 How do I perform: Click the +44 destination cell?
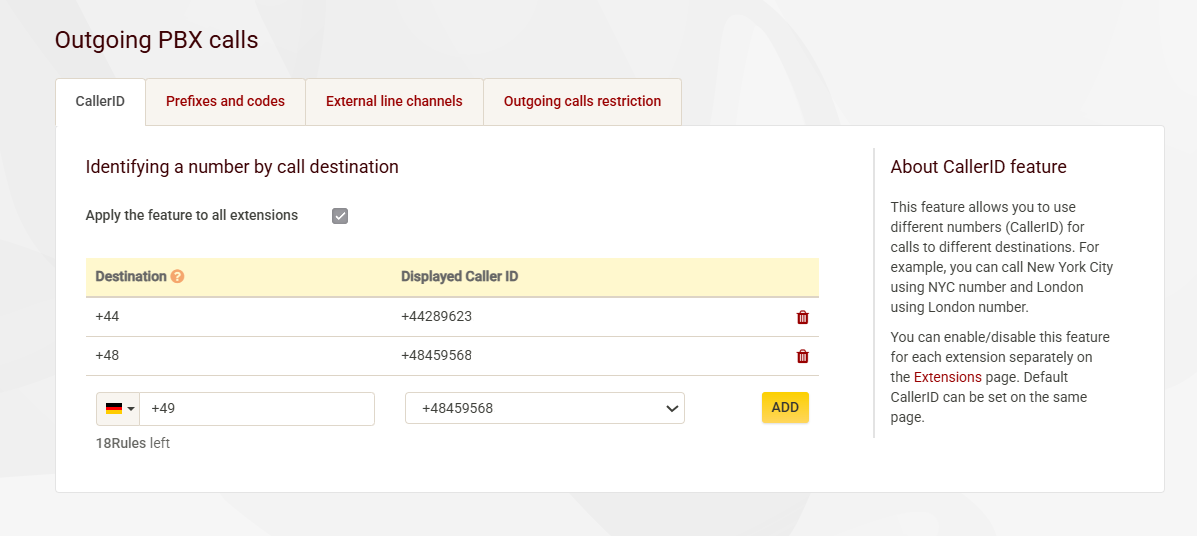pyautogui.click(x=107, y=317)
